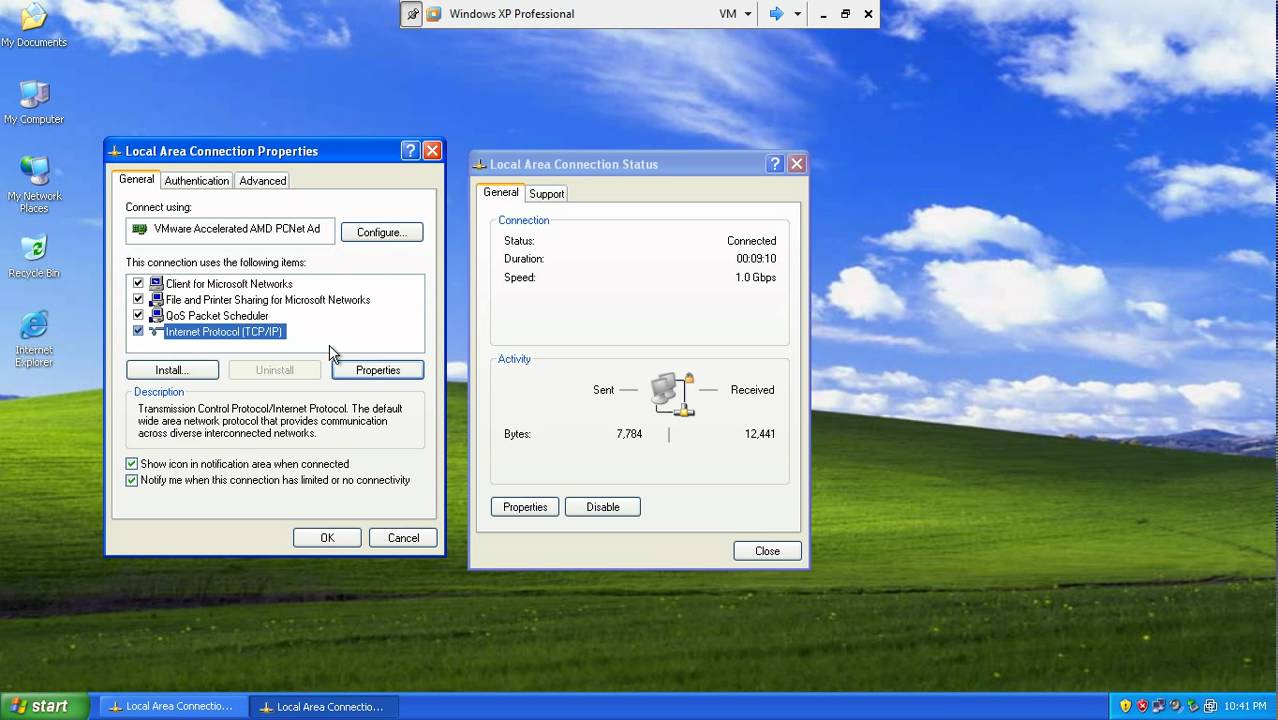Click the red security alert shield tray icon
This screenshot has height=720, width=1278.
1143,706
